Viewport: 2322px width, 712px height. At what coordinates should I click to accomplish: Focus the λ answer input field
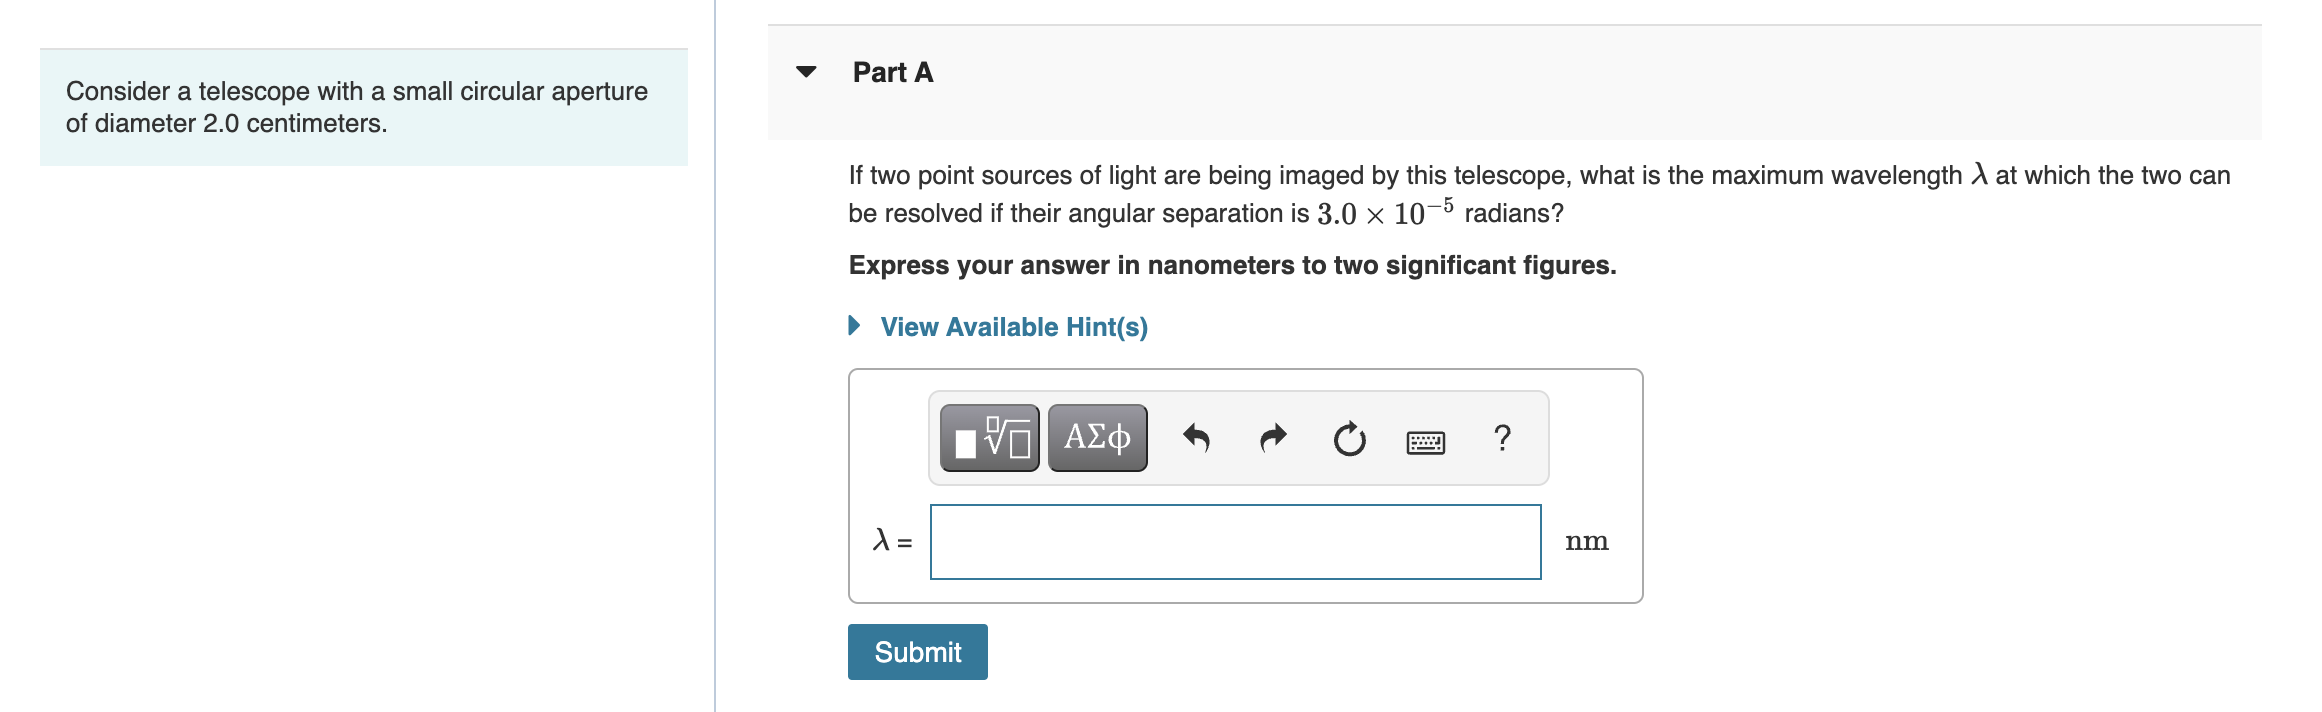pos(1235,542)
